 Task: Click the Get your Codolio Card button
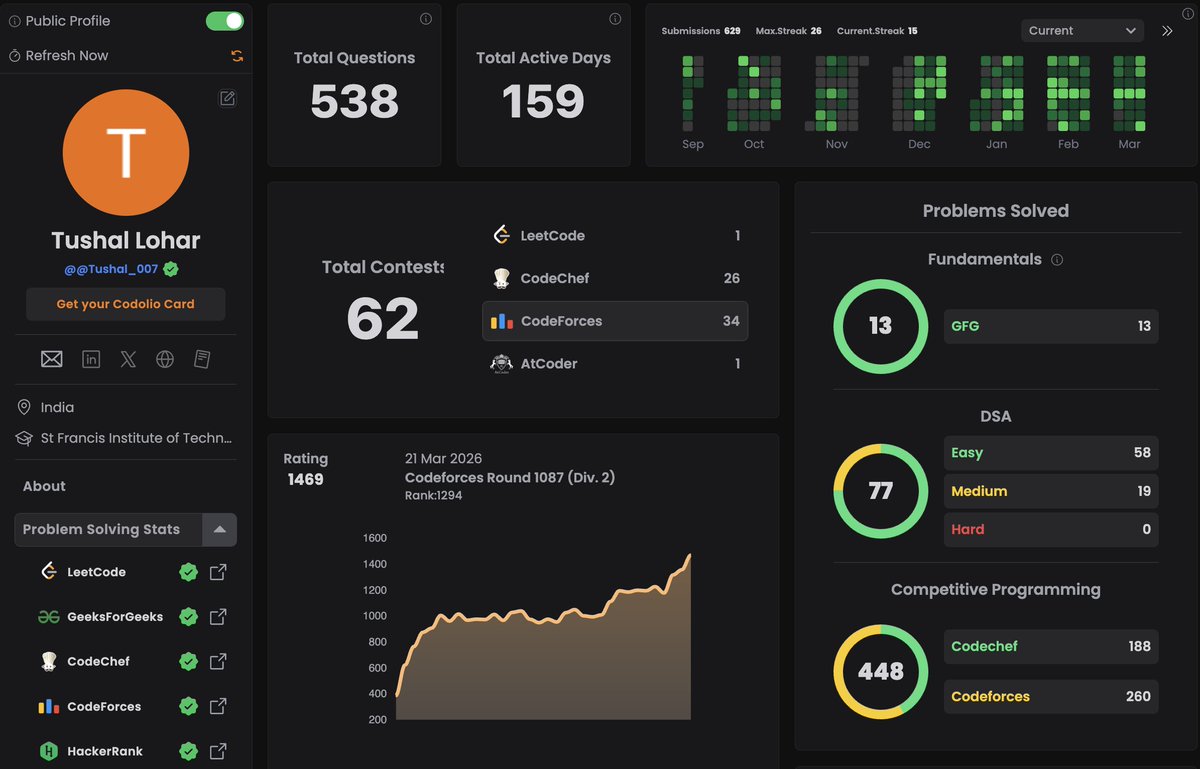pyautogui.click(x=126, y=304)
